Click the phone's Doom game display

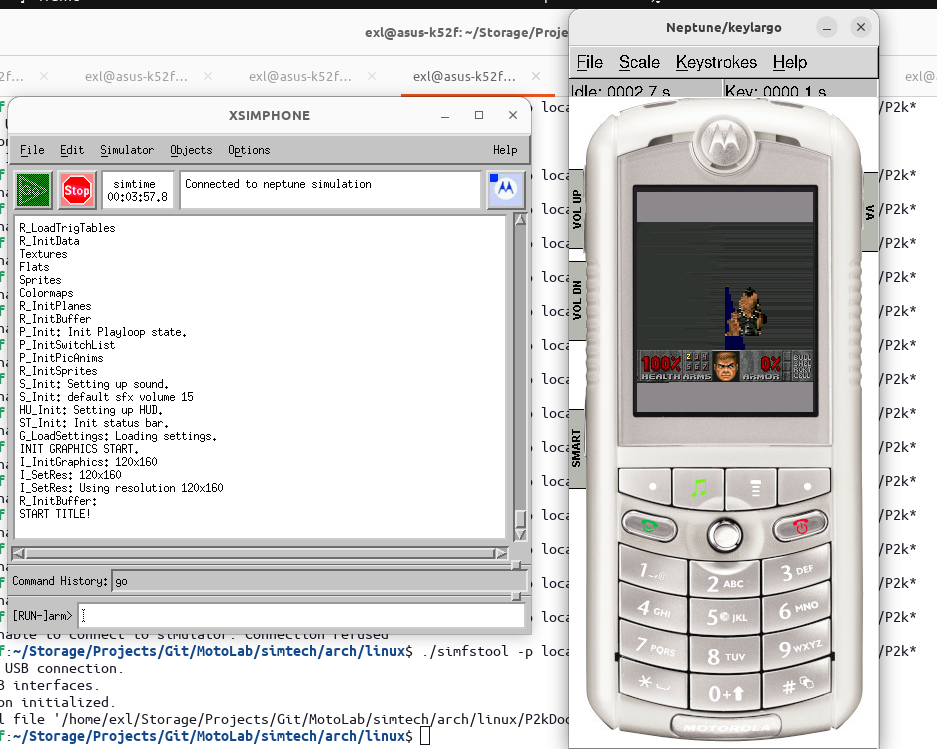click(x=725, y=301)
